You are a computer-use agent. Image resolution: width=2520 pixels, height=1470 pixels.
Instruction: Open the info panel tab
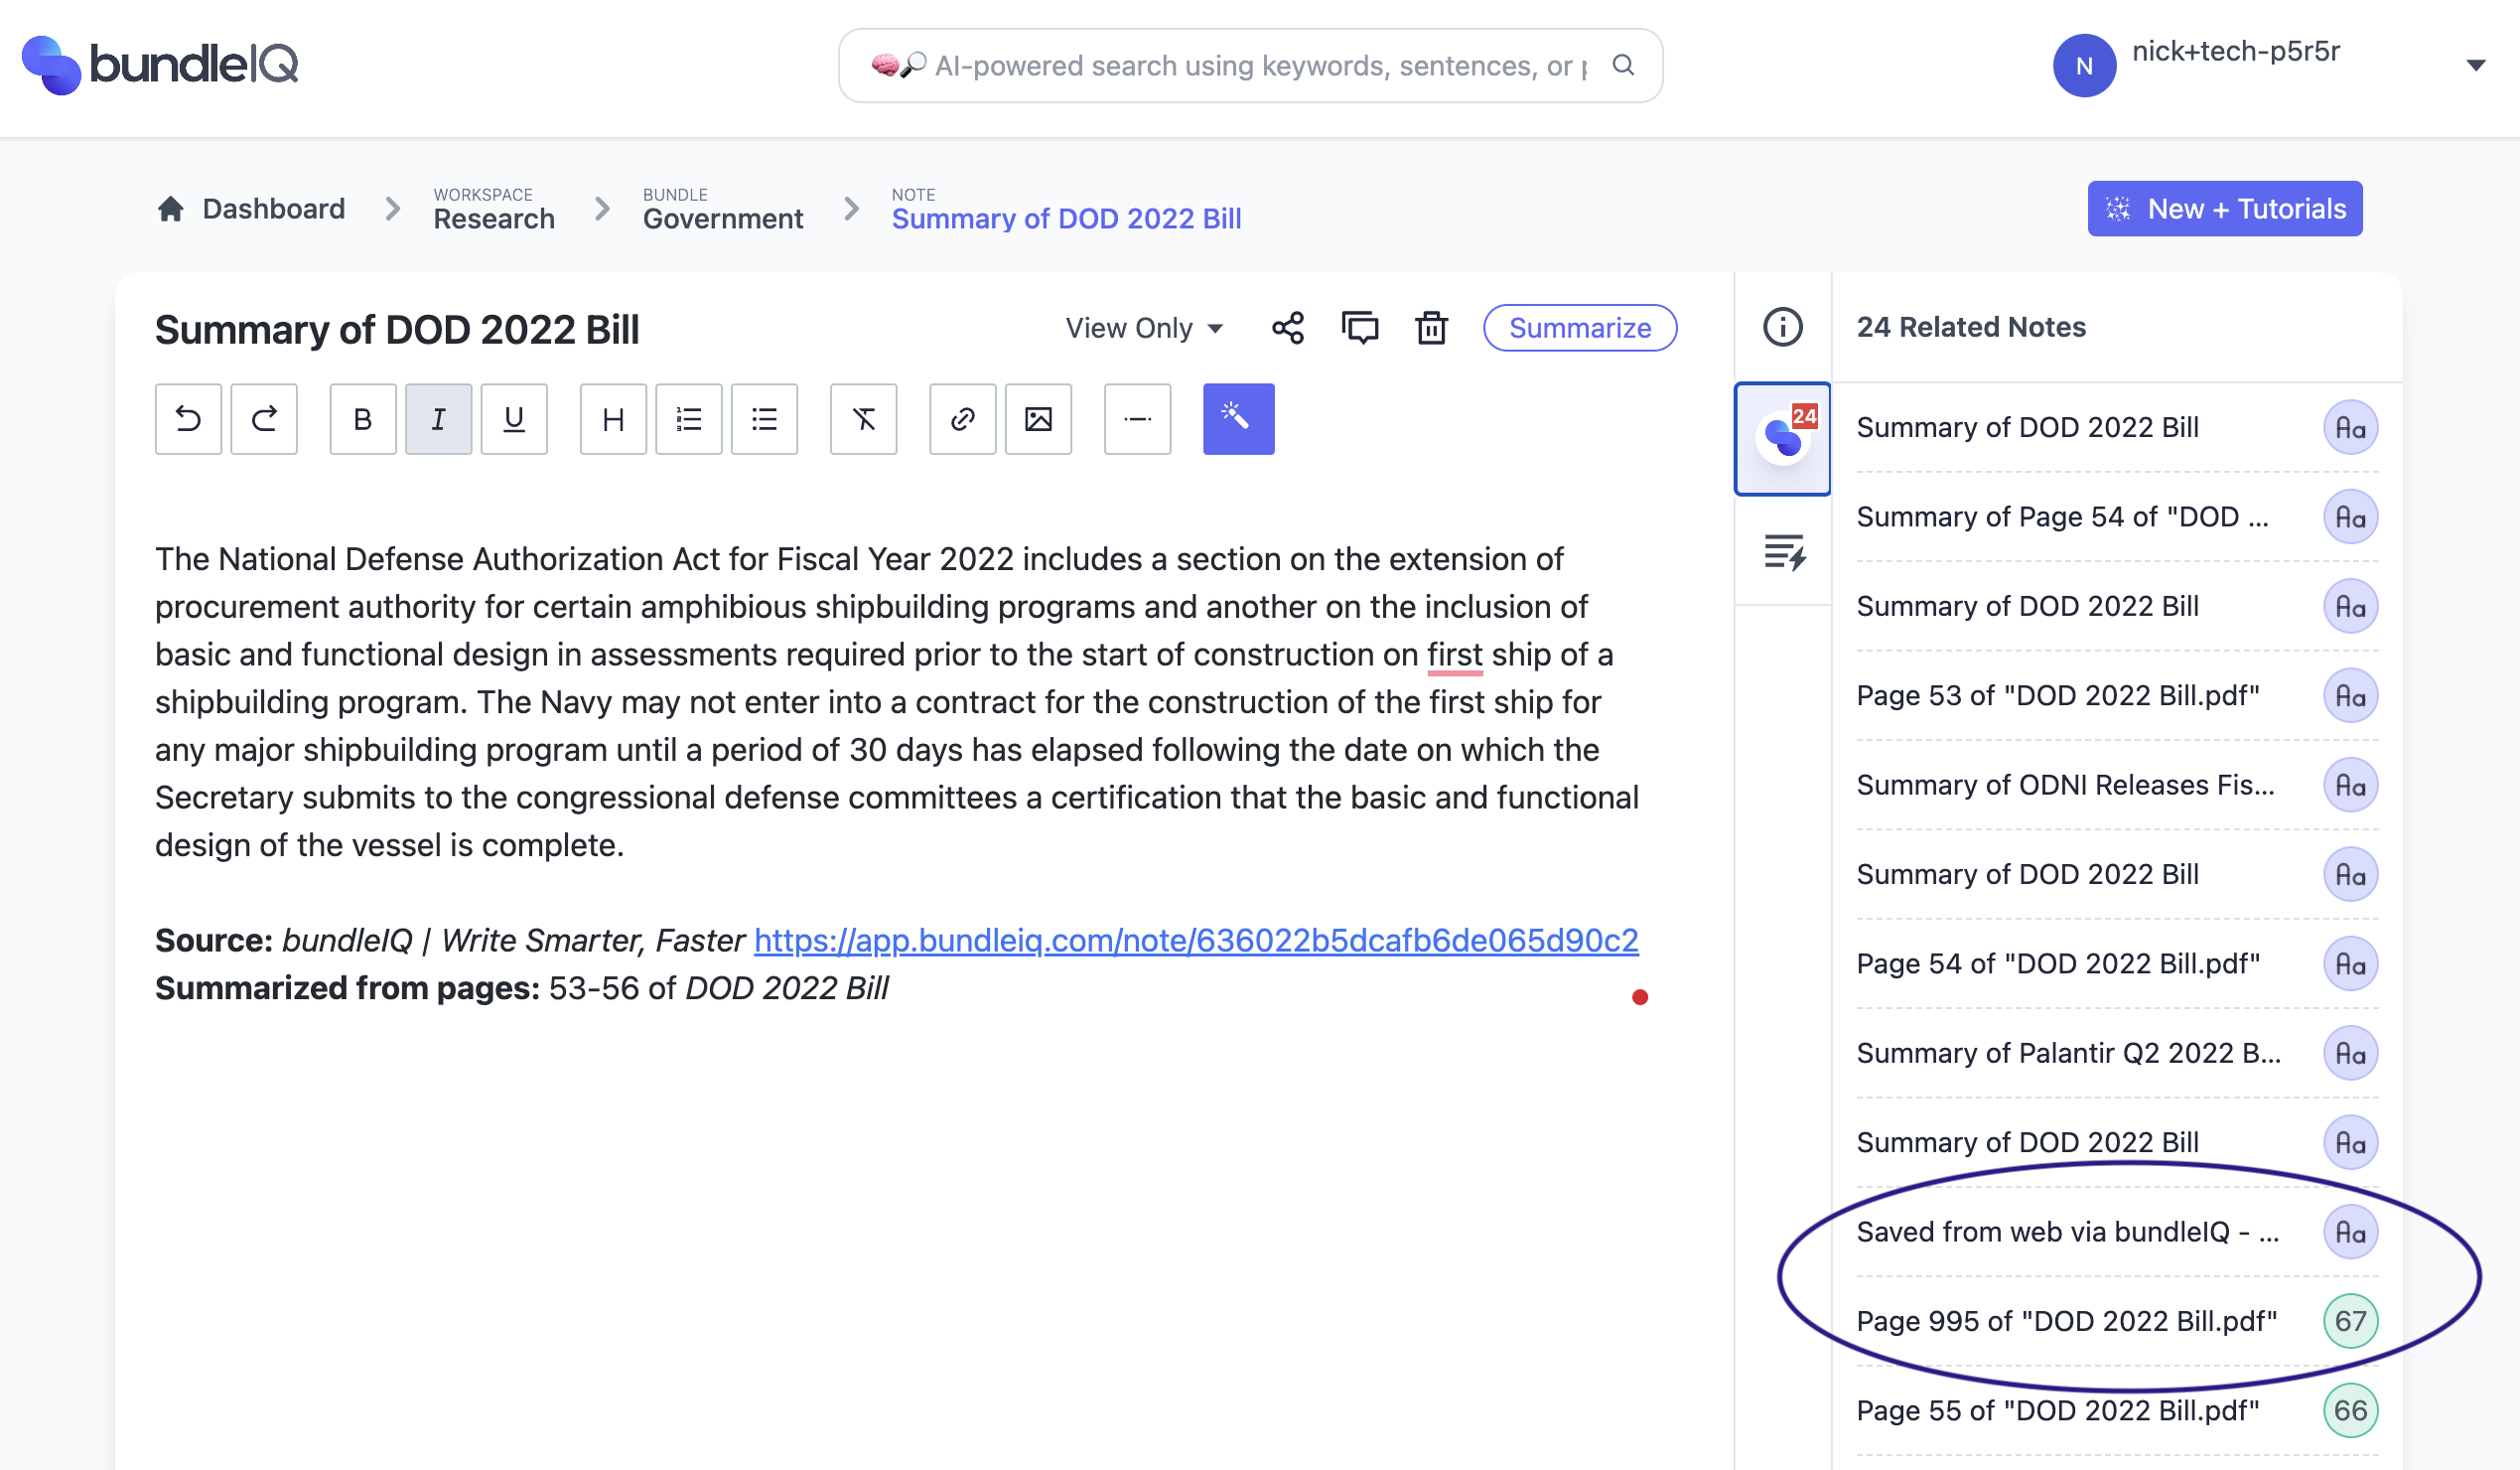[x=1782, y=327]
